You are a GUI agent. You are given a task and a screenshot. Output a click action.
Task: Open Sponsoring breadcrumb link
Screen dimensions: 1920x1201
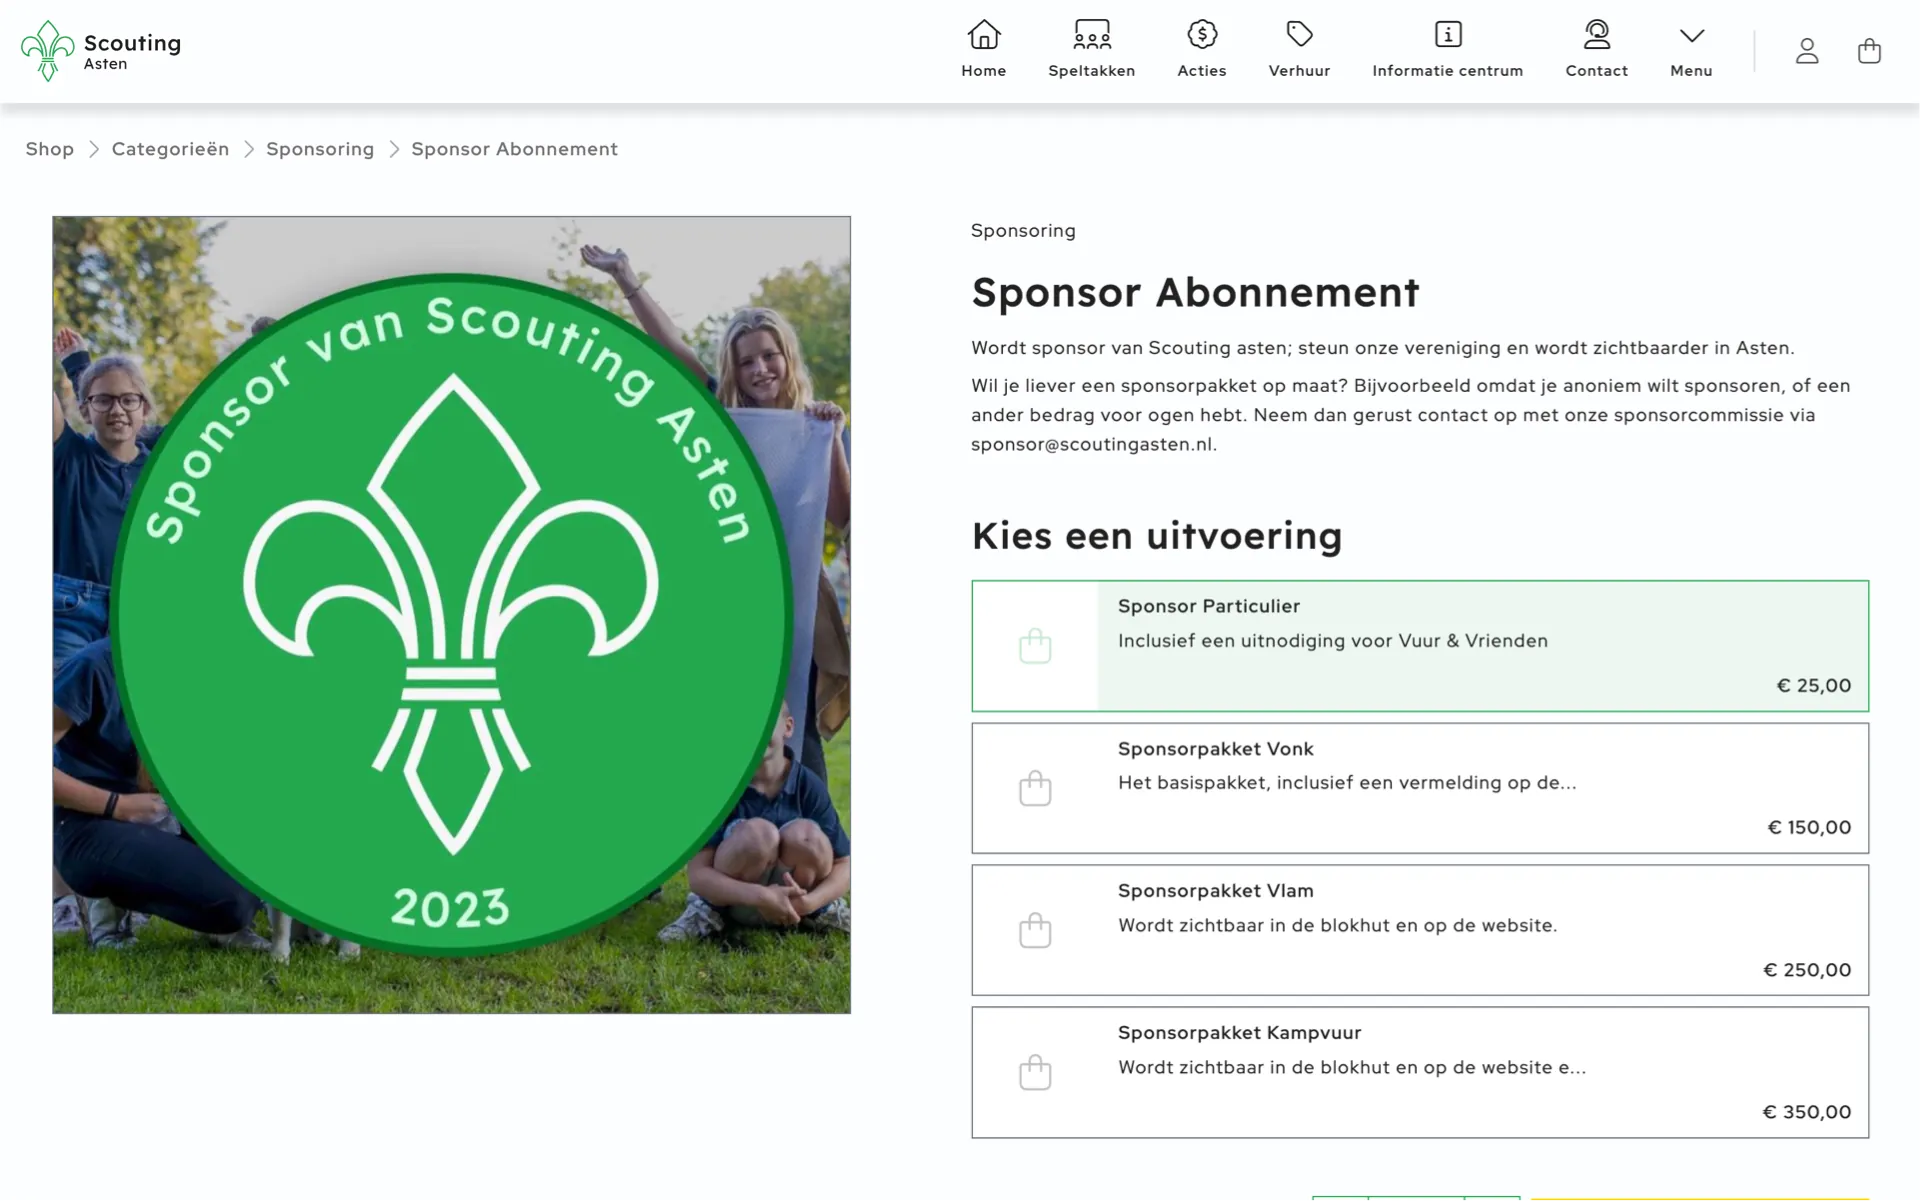click(320, 149)
